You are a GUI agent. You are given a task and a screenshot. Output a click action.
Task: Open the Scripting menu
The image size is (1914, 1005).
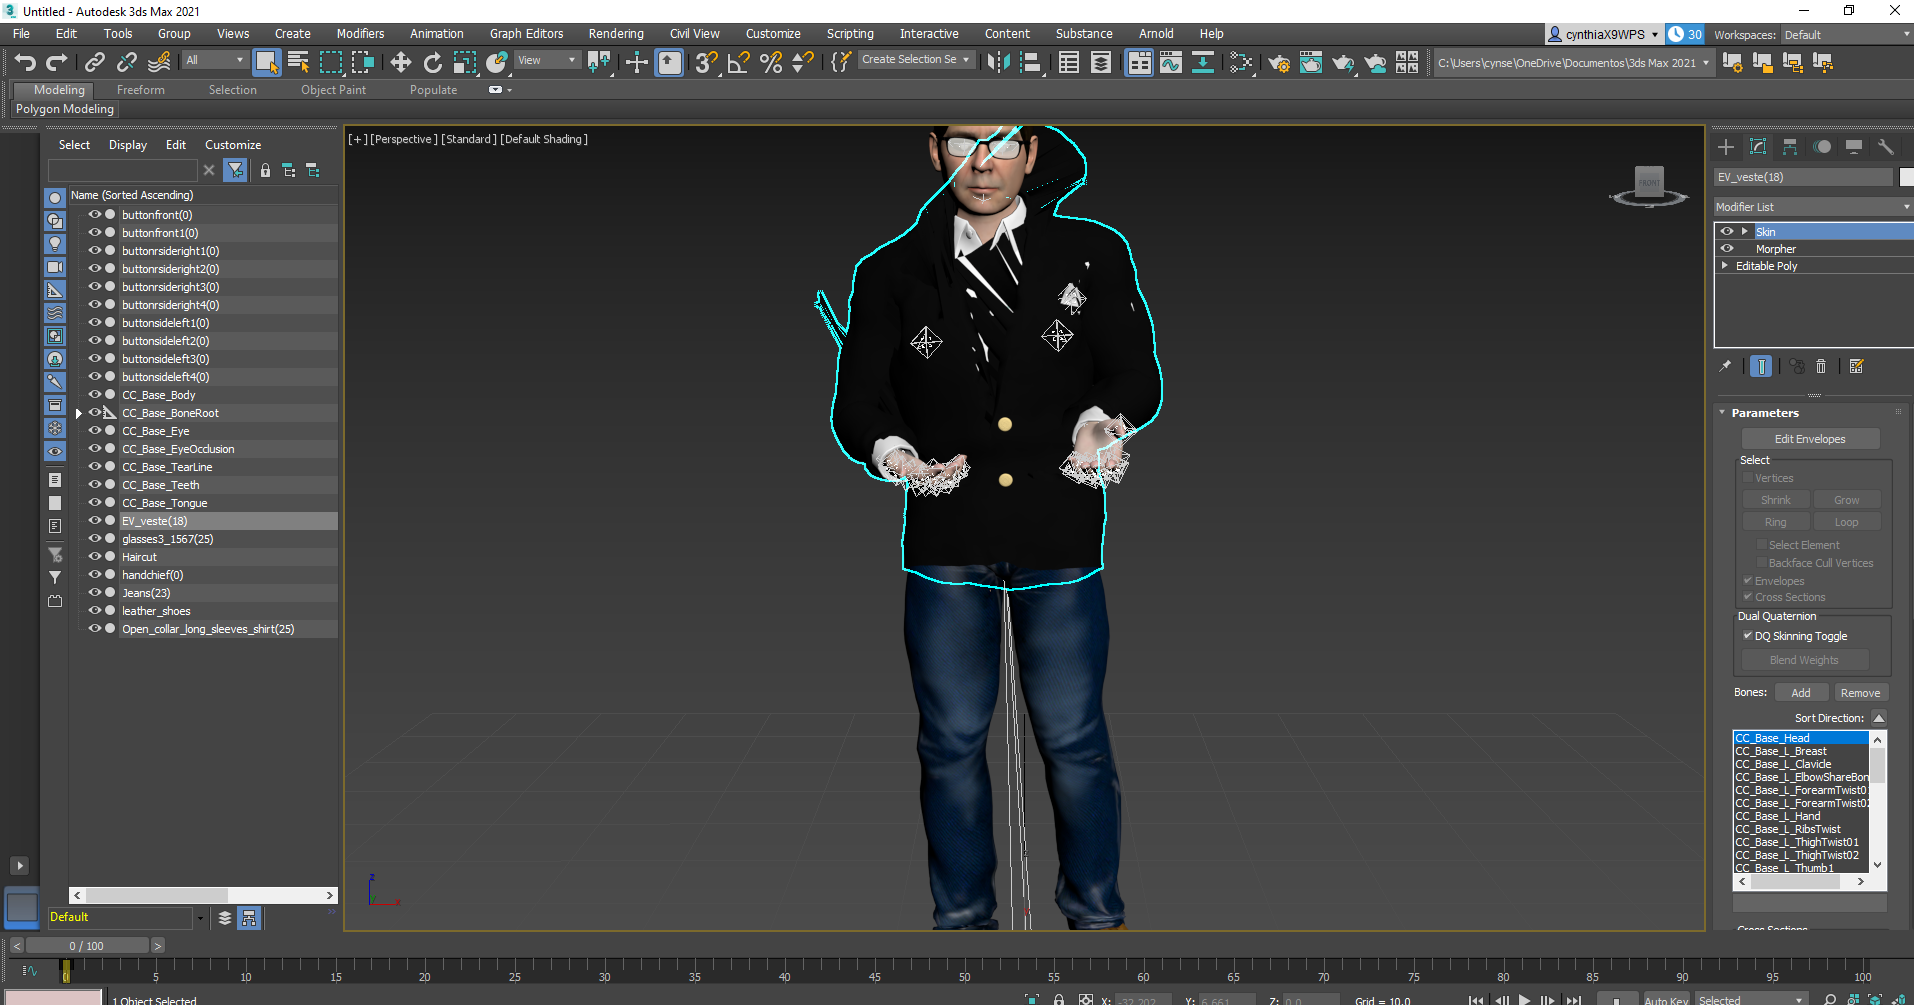tap(850, 34)
